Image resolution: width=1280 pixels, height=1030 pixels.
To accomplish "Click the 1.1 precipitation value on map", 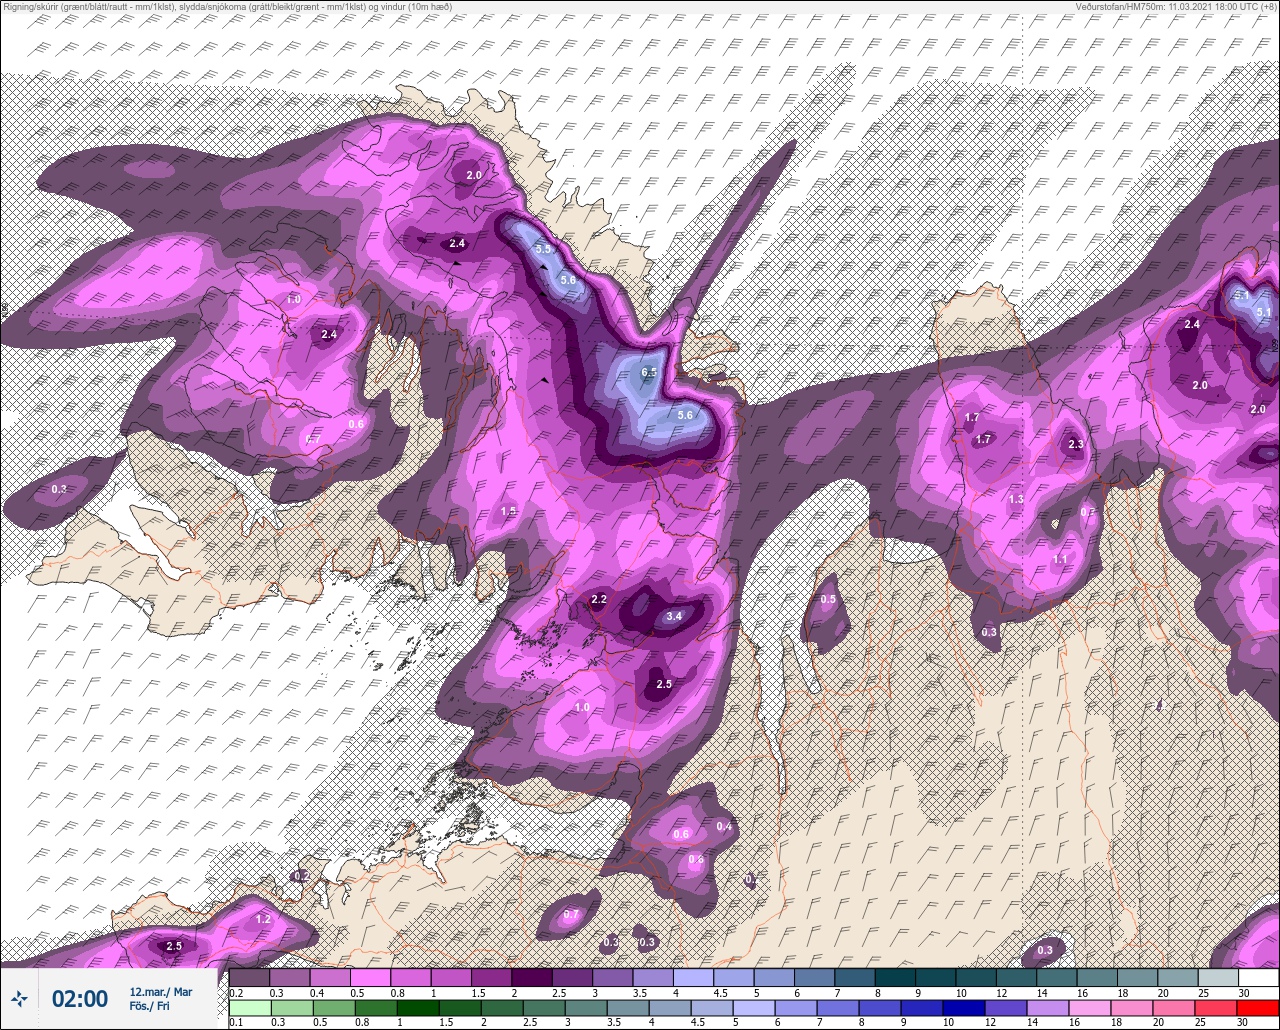I will click(x=1061, y=559).
